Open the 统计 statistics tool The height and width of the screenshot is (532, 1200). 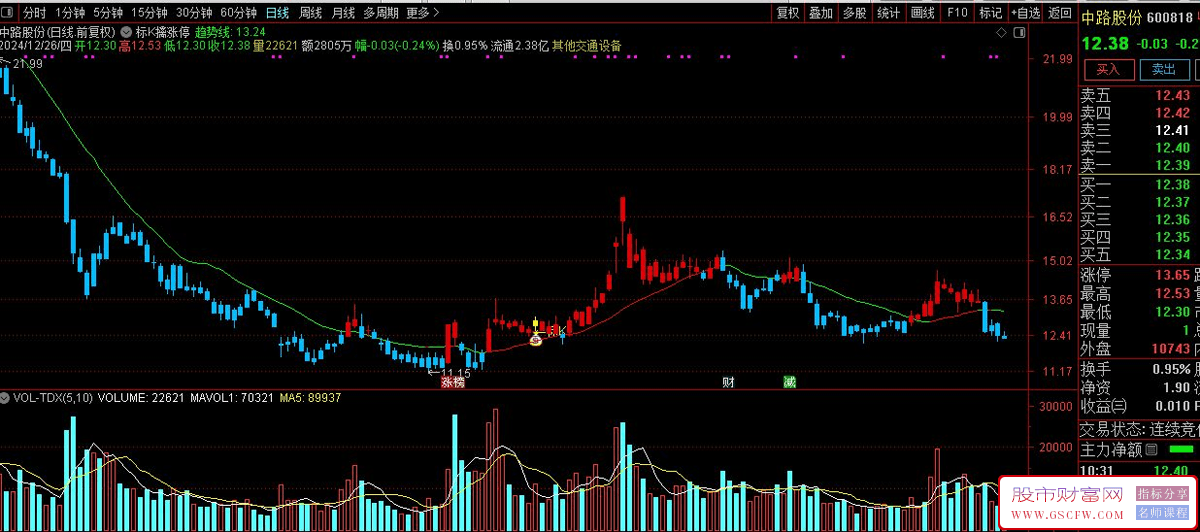tap(888, 13)
